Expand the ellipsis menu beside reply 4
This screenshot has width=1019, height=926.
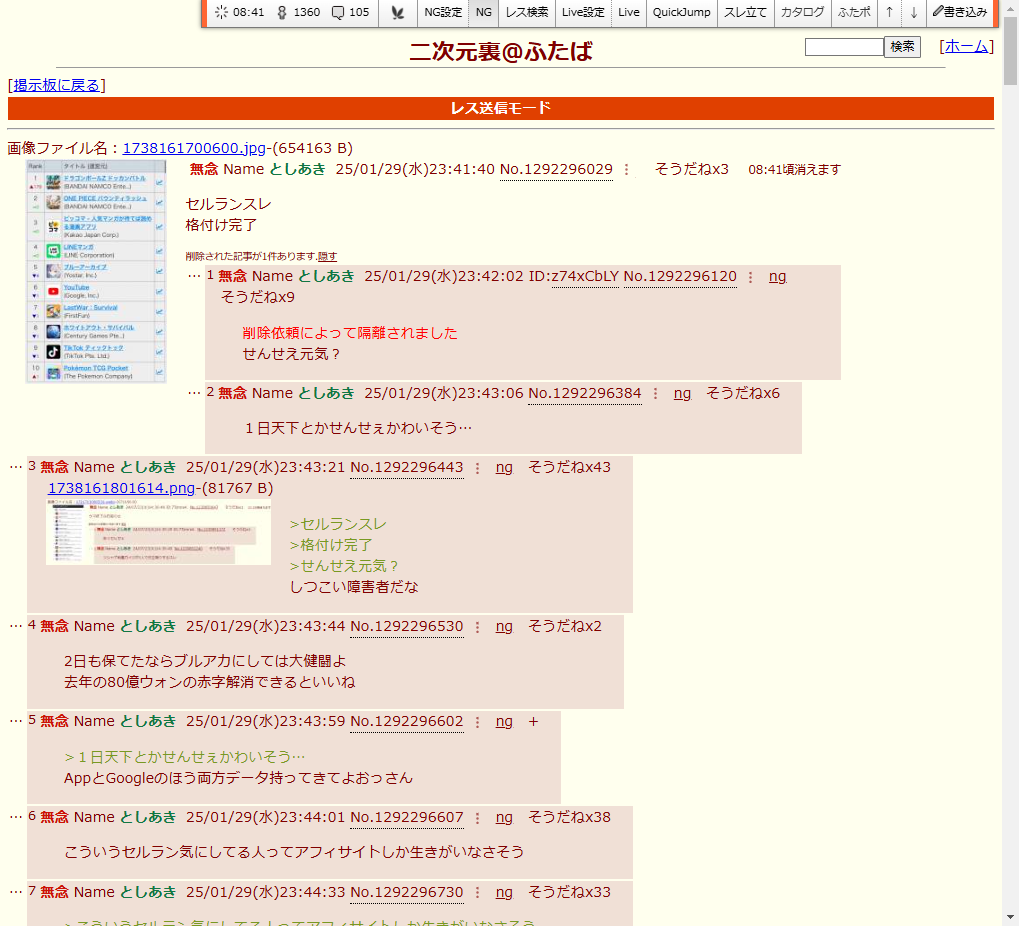(16, 626)
